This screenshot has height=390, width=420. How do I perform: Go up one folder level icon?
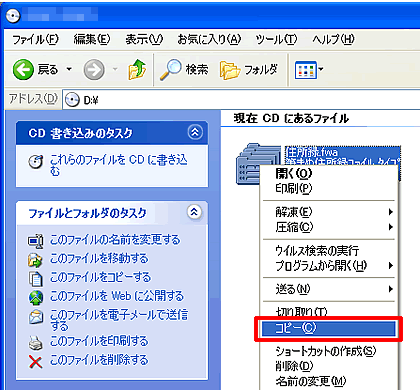(137, 69)
